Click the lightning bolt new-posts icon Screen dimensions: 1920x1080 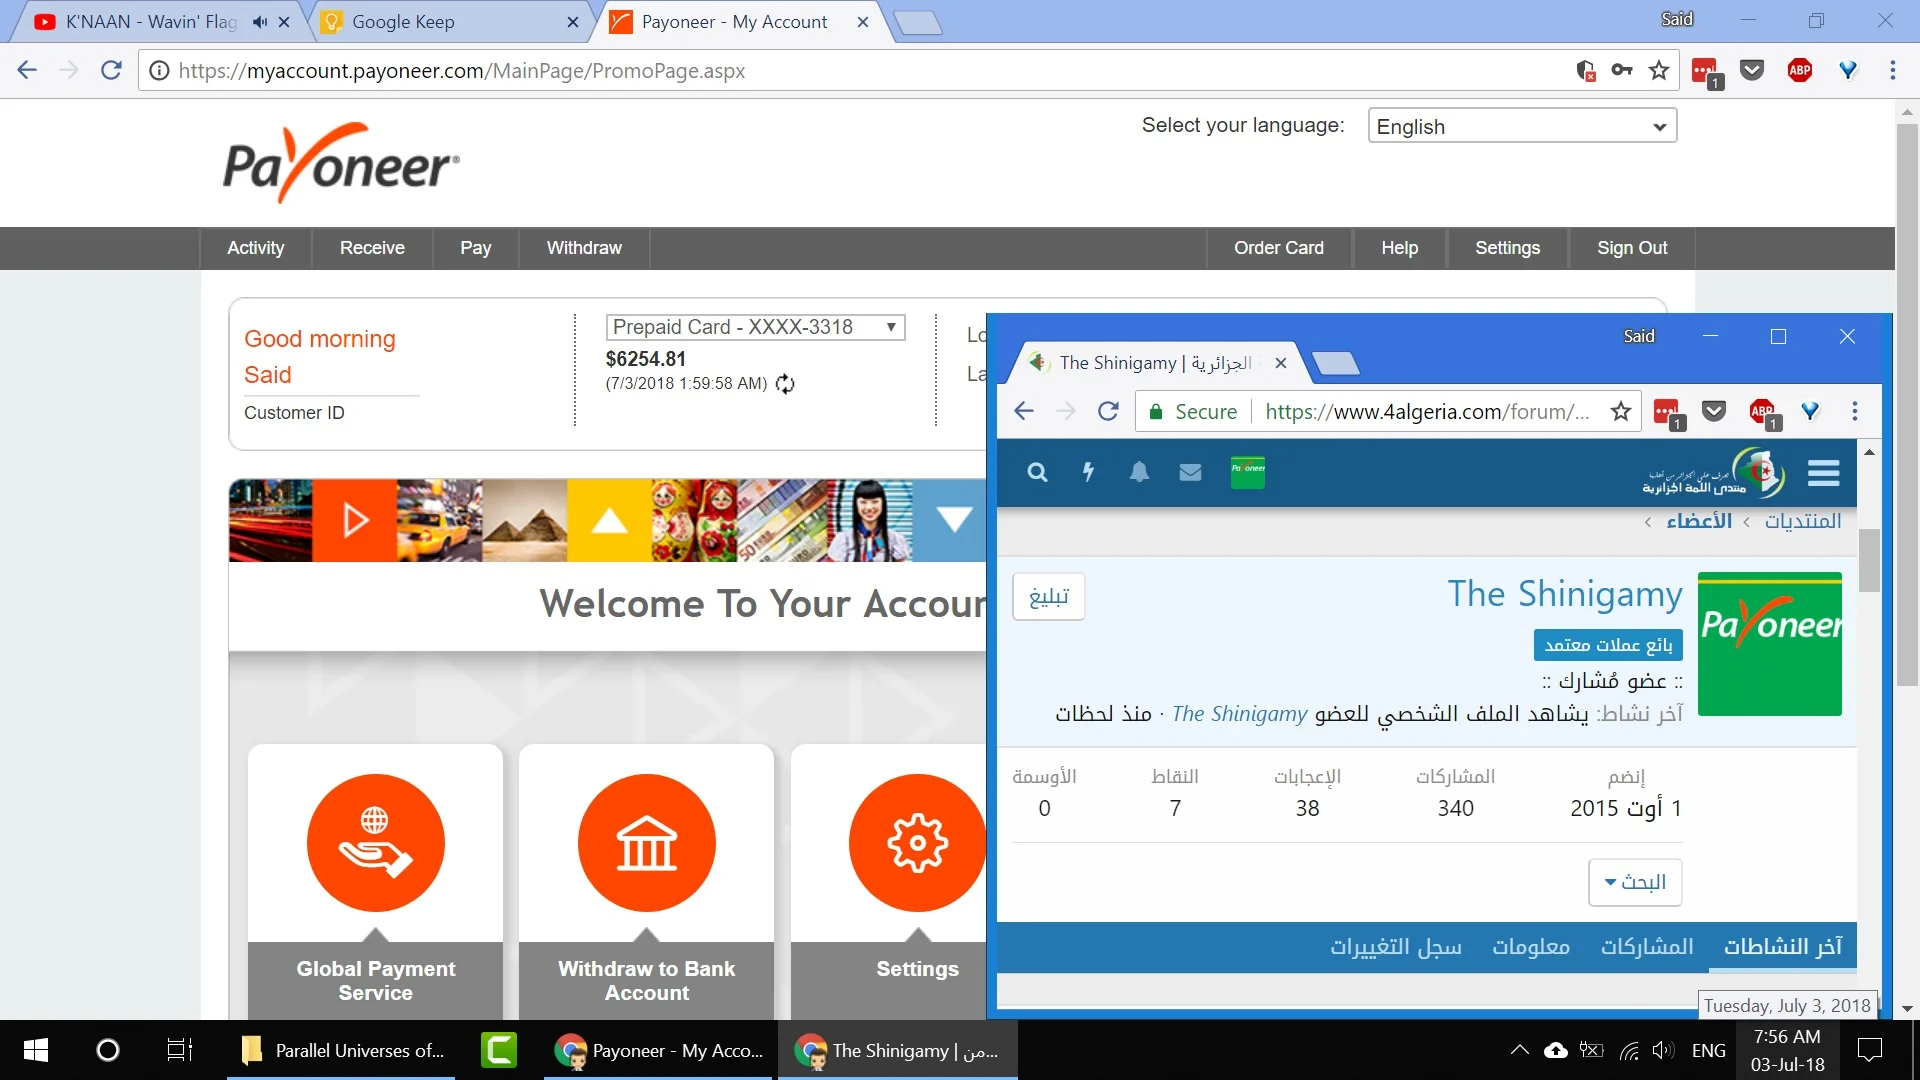tap(1088, 472)
